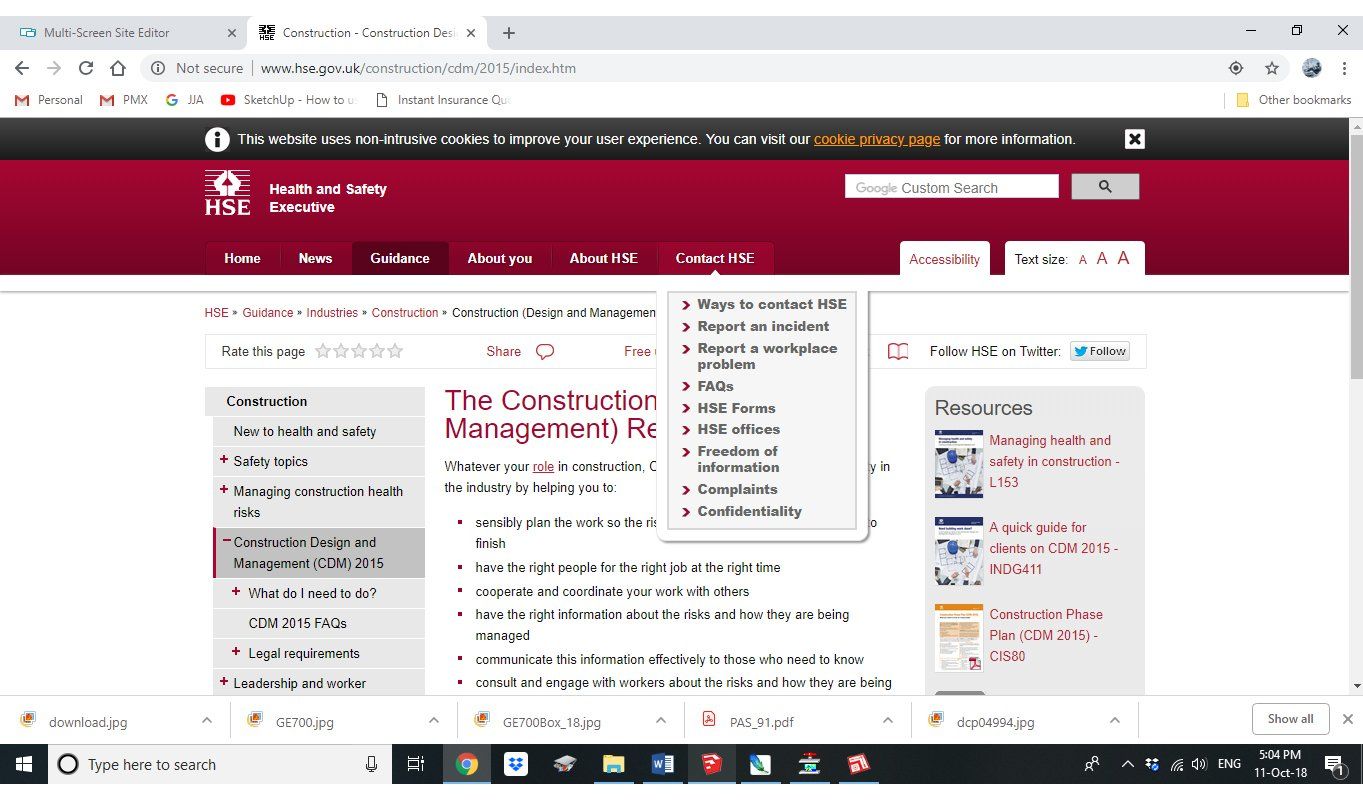Open the Guidance navigation tab
Viewport: 1363px width, 800px height.
(400, 258)
